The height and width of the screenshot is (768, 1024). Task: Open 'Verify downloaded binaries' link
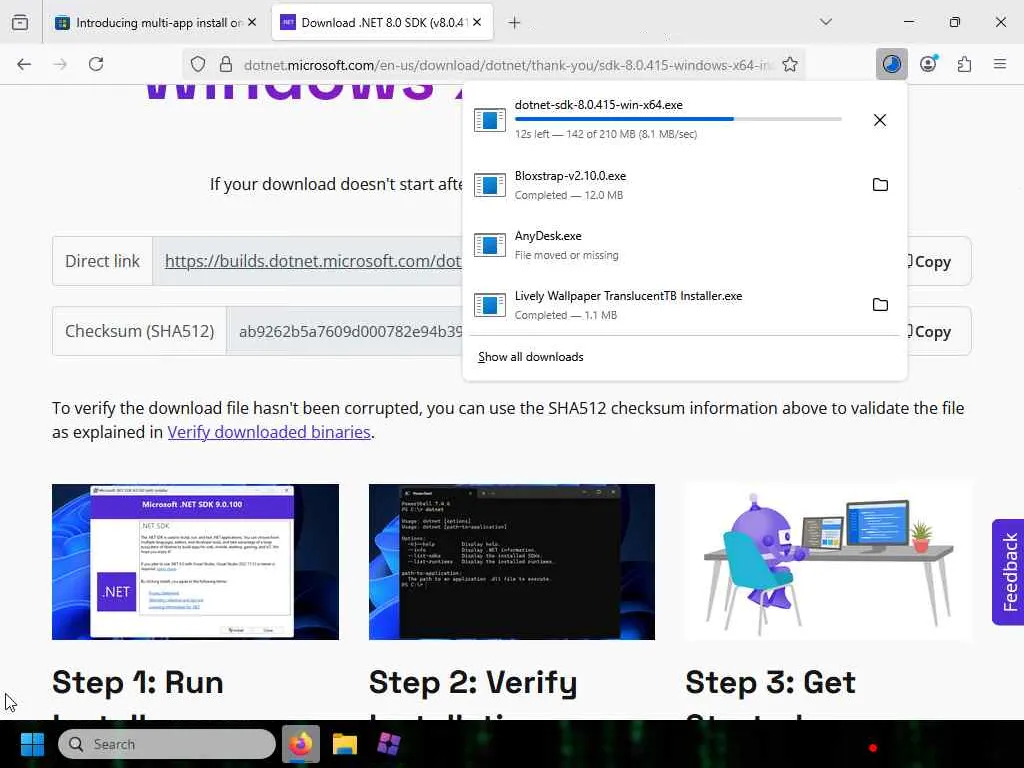pyautogui.click(x=269, y=432)
